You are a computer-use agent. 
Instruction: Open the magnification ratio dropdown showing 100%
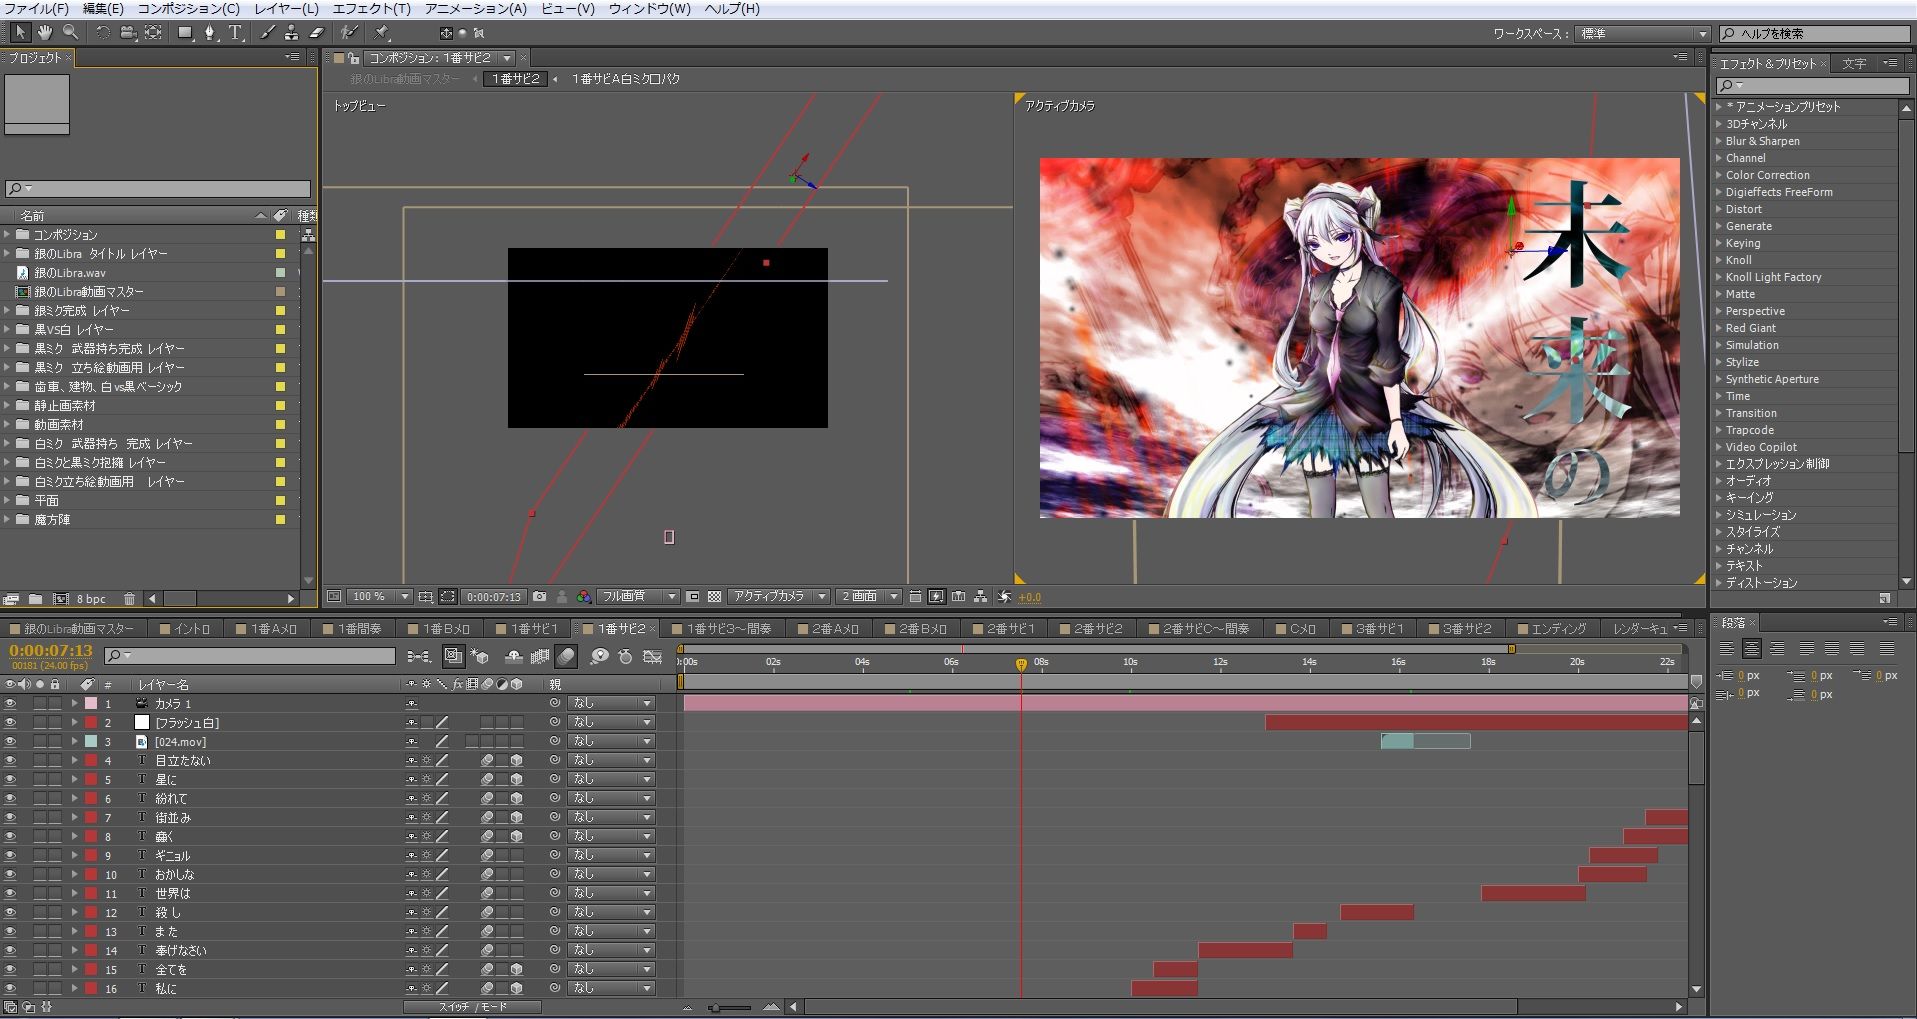tap(378, 596)
